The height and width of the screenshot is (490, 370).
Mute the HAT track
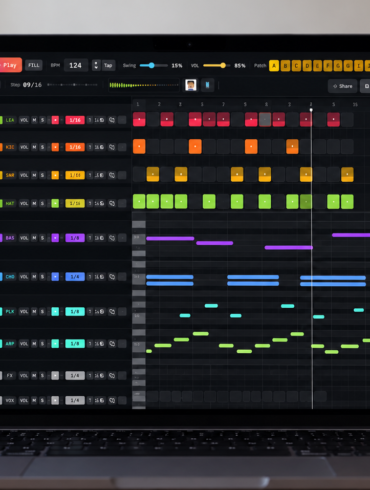coord(34,203)
